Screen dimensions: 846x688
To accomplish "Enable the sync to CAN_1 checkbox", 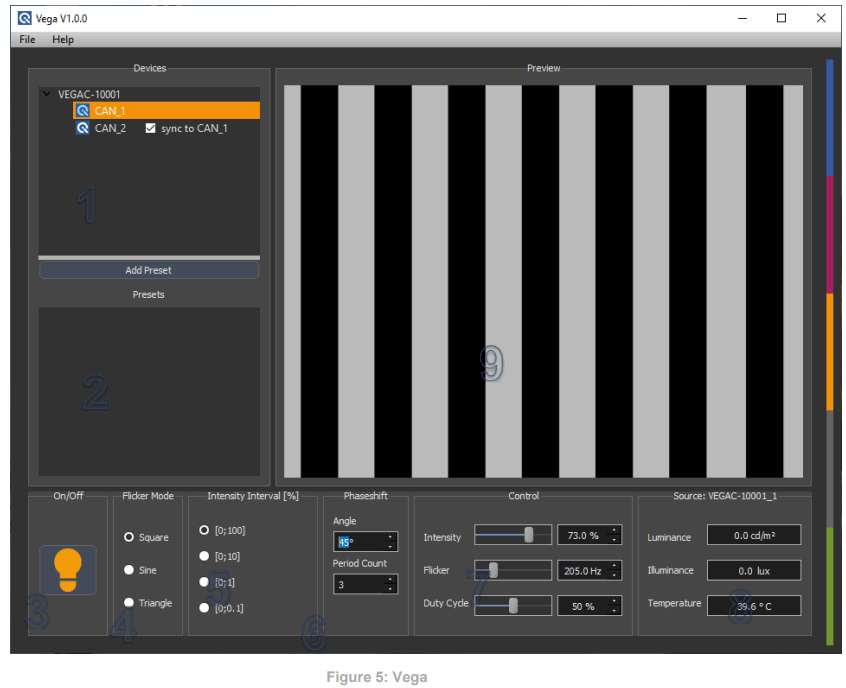I will tap(151, 127).
